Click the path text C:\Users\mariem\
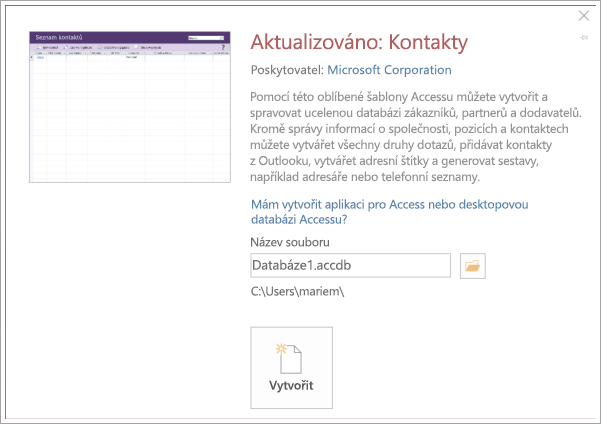The height and width of the screenshot is (424, 601). click(297, 292)
